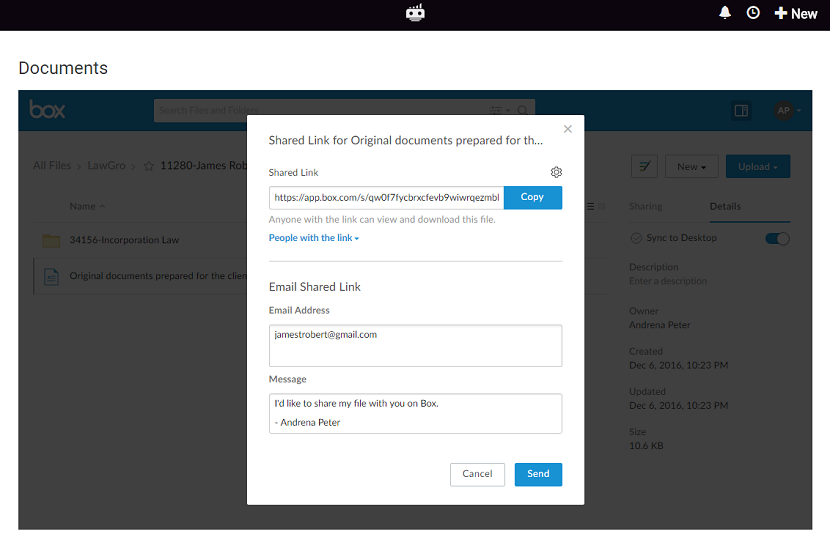Go to All Files breadcrumb
Image resolution: width=830 pixels, height=537 pixels.
52,165
